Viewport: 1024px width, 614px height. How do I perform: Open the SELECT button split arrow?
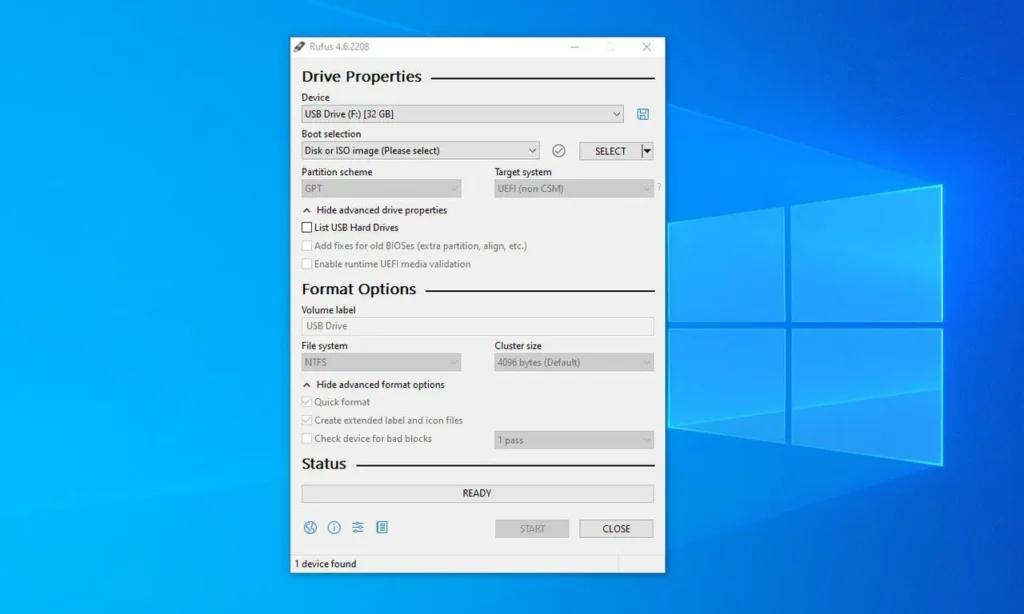tap(647, 151)
